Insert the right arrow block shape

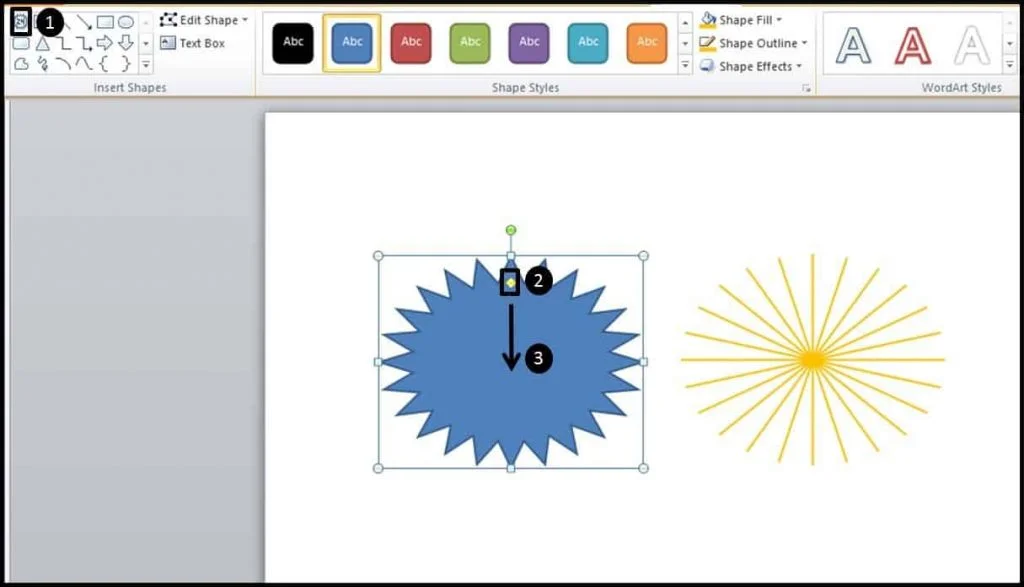[x=104, y=43]
